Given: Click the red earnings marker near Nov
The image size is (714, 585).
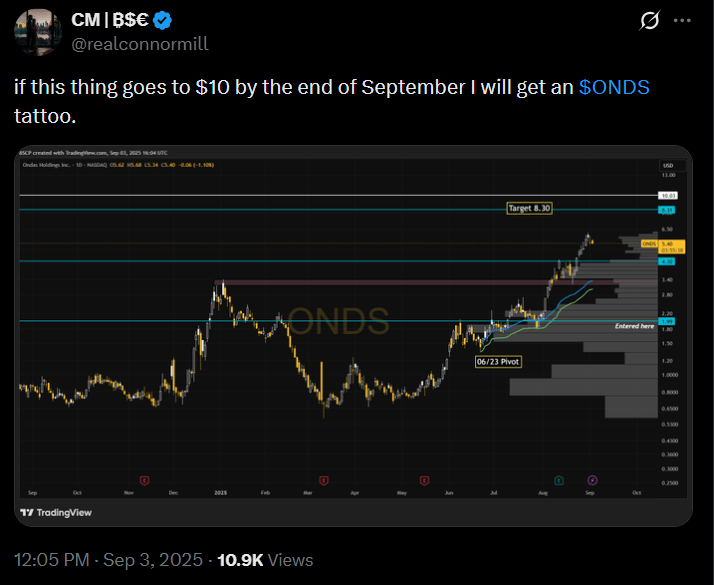Looking at the screenshot, I should pyautogui.click(x=144, y=480).
